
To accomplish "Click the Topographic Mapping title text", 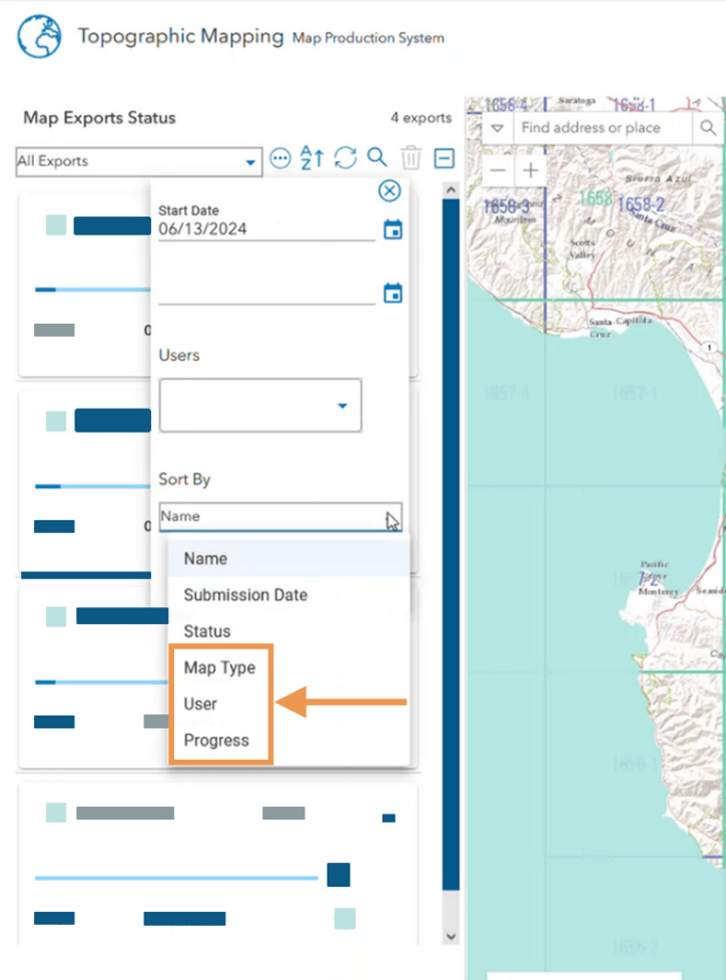I will [181, 36].
